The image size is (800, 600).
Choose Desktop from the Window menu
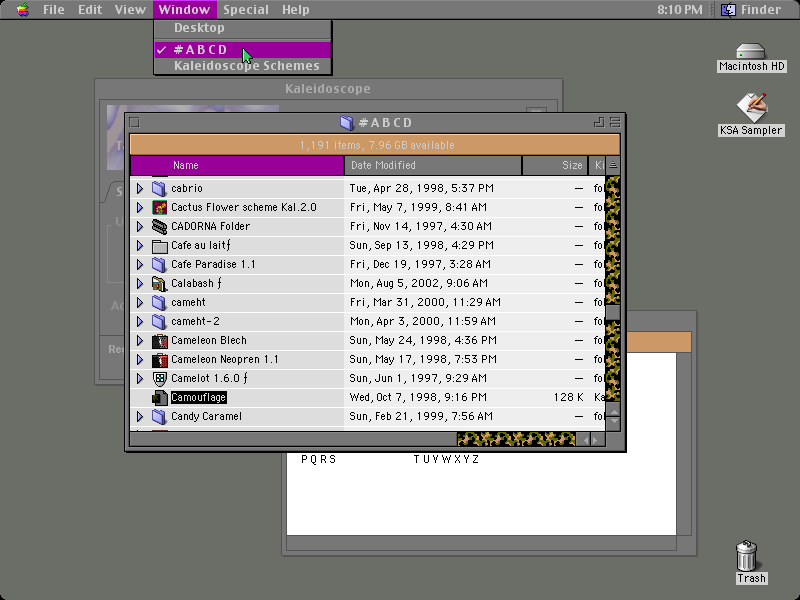coord(242,28)
